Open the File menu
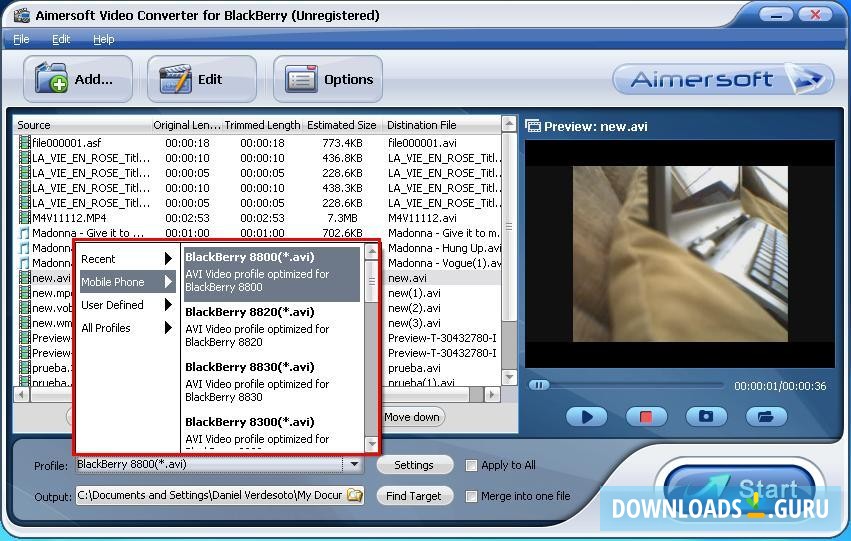This screenshot has width=851, height=541. (21, 39)
